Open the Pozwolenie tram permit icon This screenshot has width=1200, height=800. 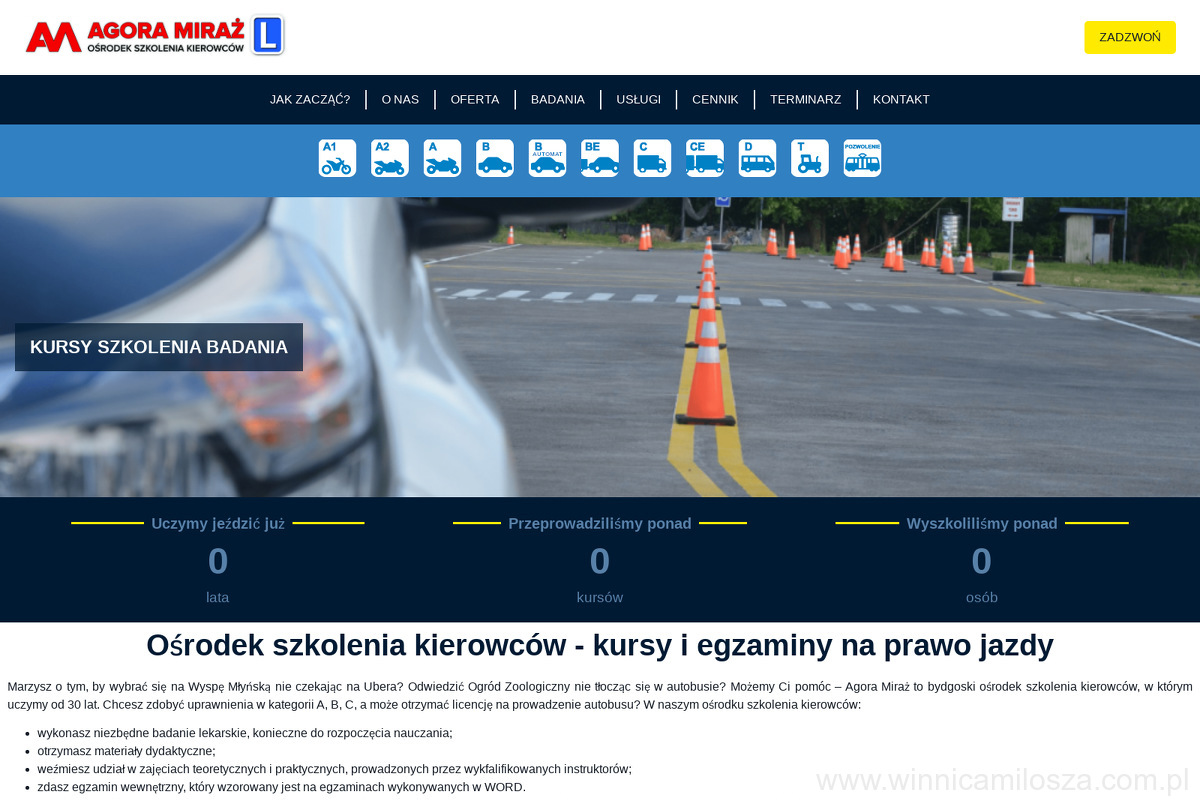pyautogui.click(x=862, y=158)
